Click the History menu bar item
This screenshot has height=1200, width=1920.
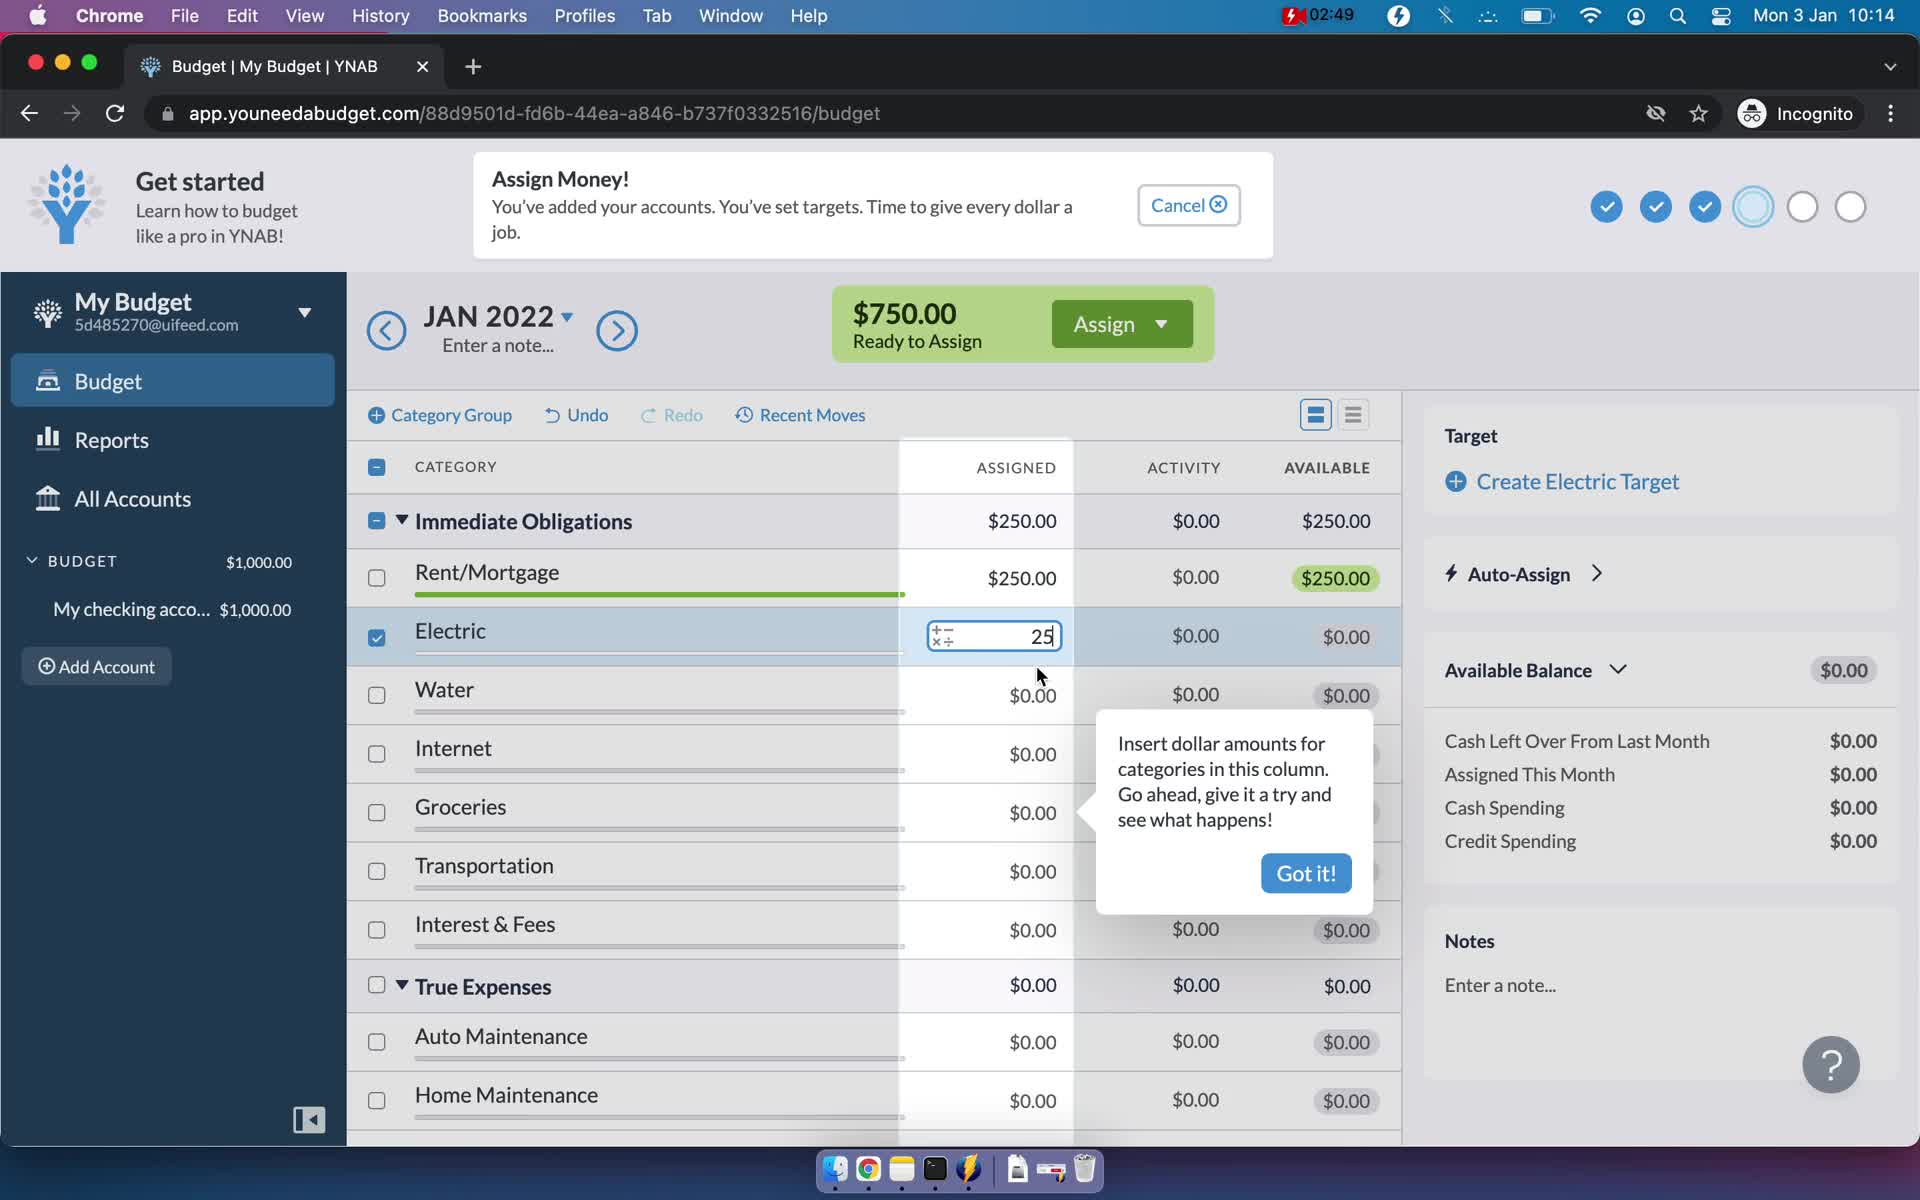[x=380, y=15]
